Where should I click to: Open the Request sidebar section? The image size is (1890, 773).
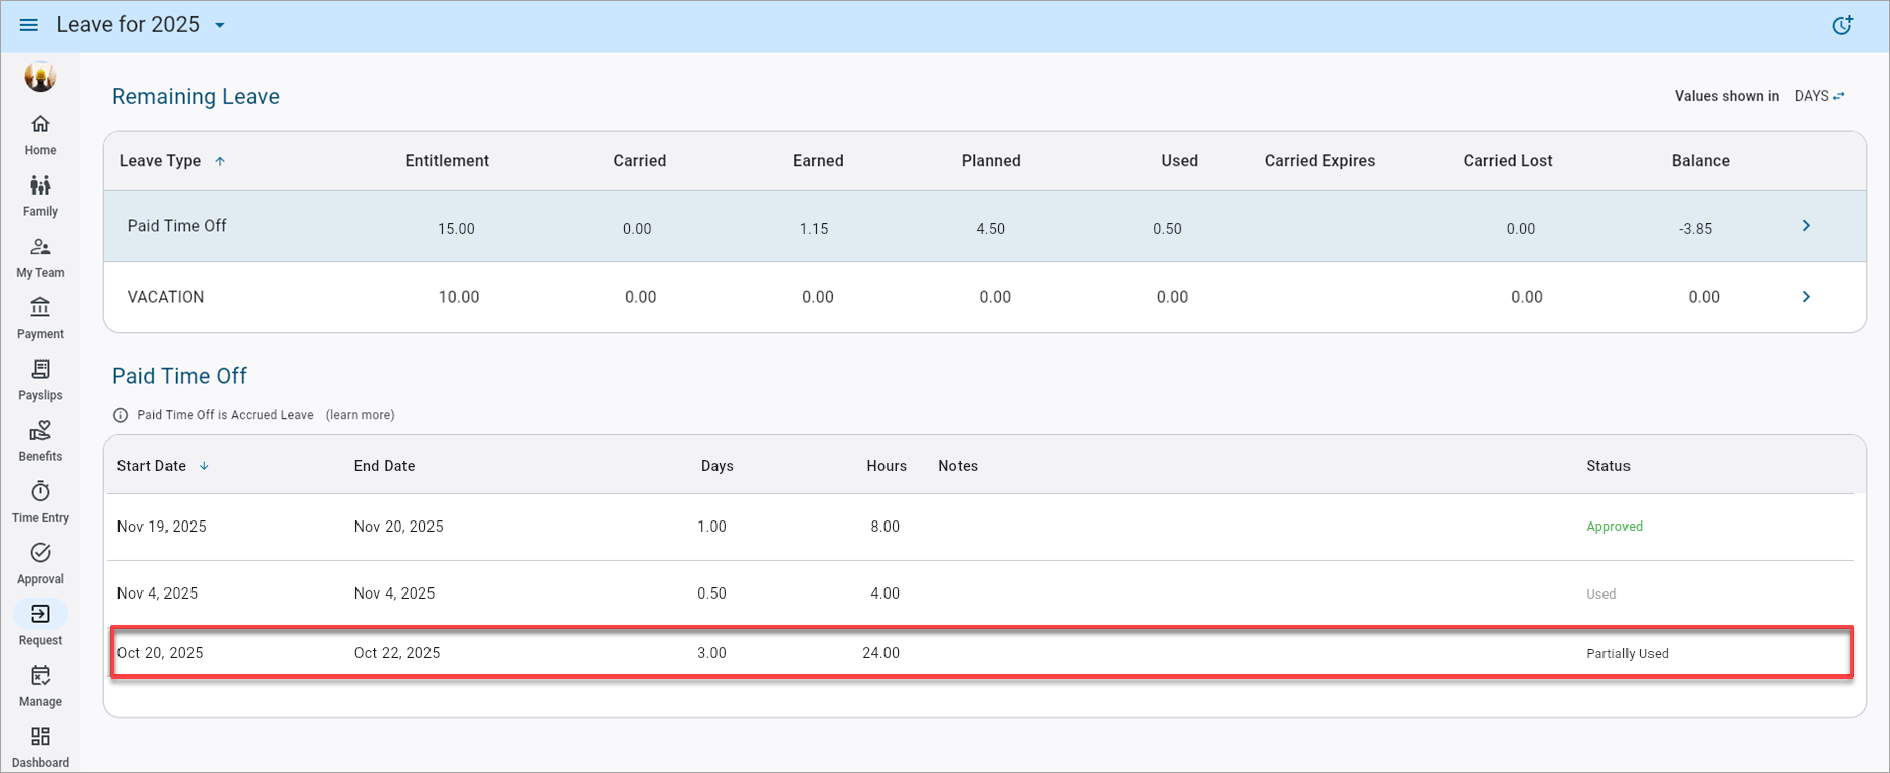point(40,625)
